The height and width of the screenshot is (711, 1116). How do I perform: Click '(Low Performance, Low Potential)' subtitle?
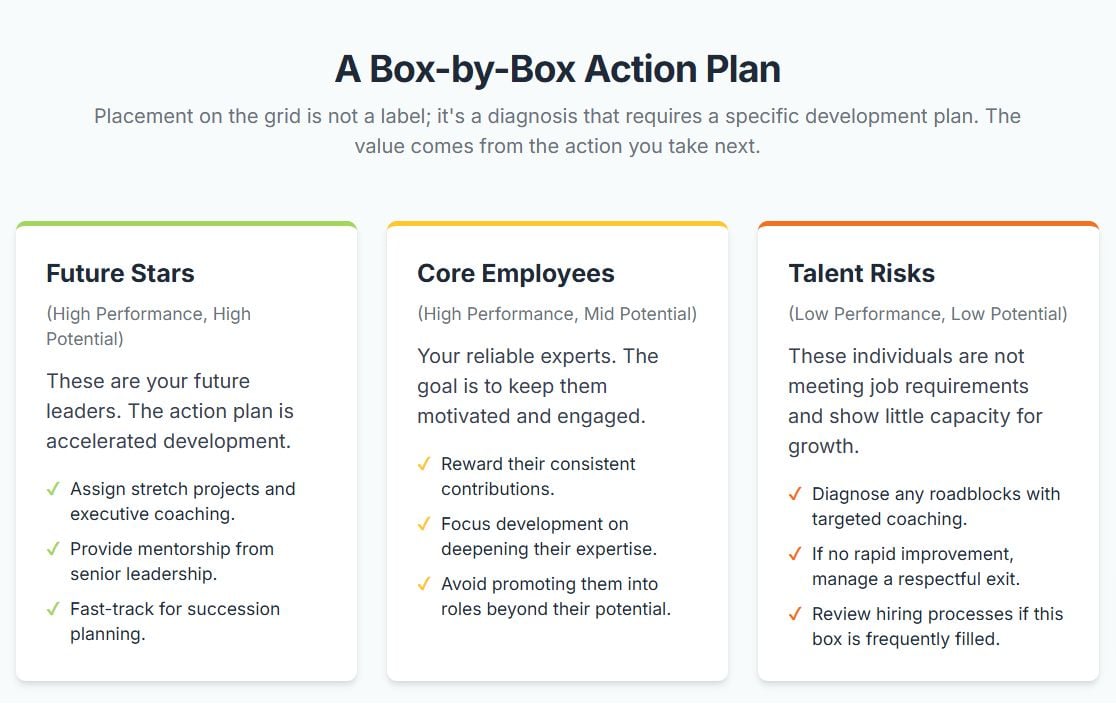tap(928, 314)
